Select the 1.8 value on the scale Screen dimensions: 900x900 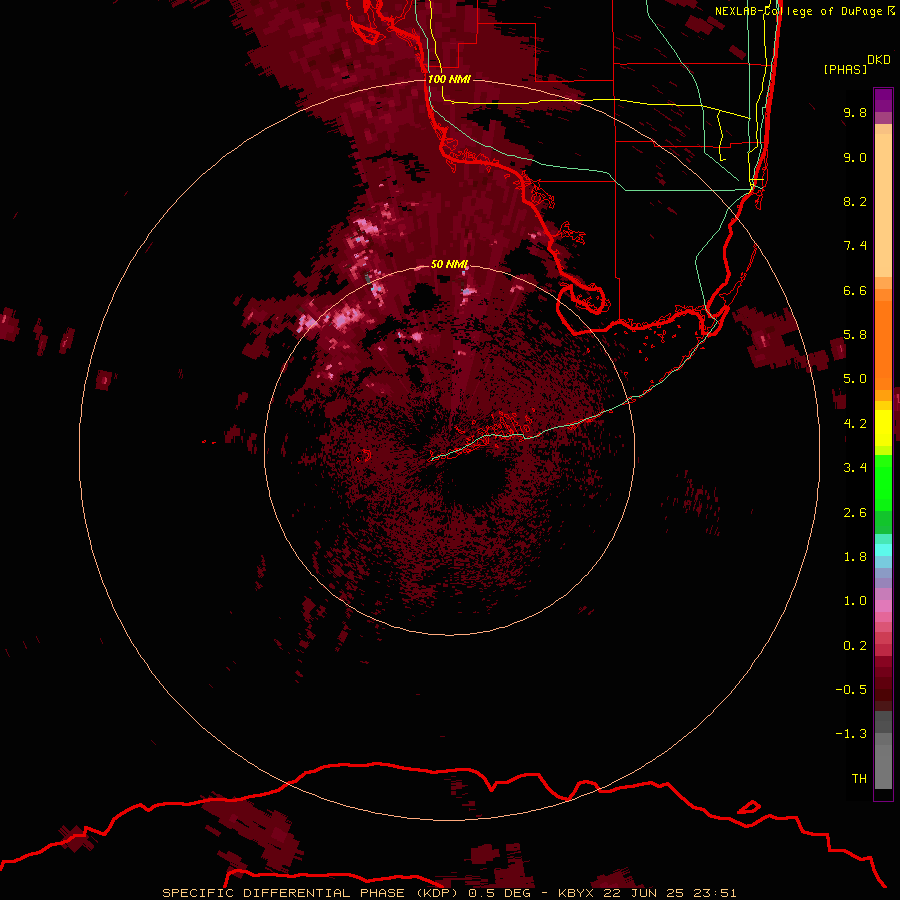coord(855,557)
